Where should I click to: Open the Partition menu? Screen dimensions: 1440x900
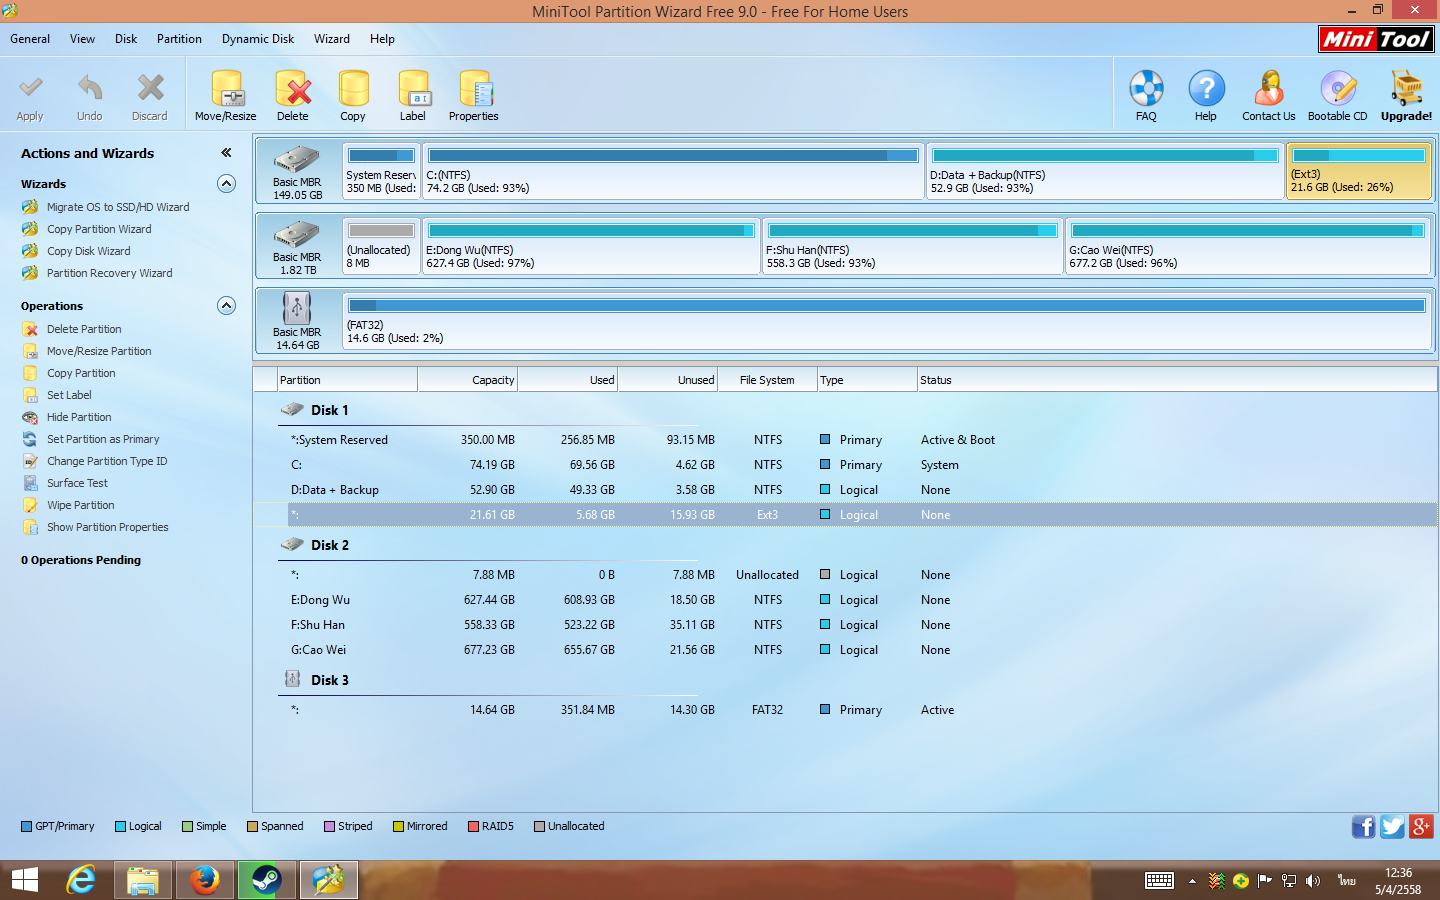179,39
